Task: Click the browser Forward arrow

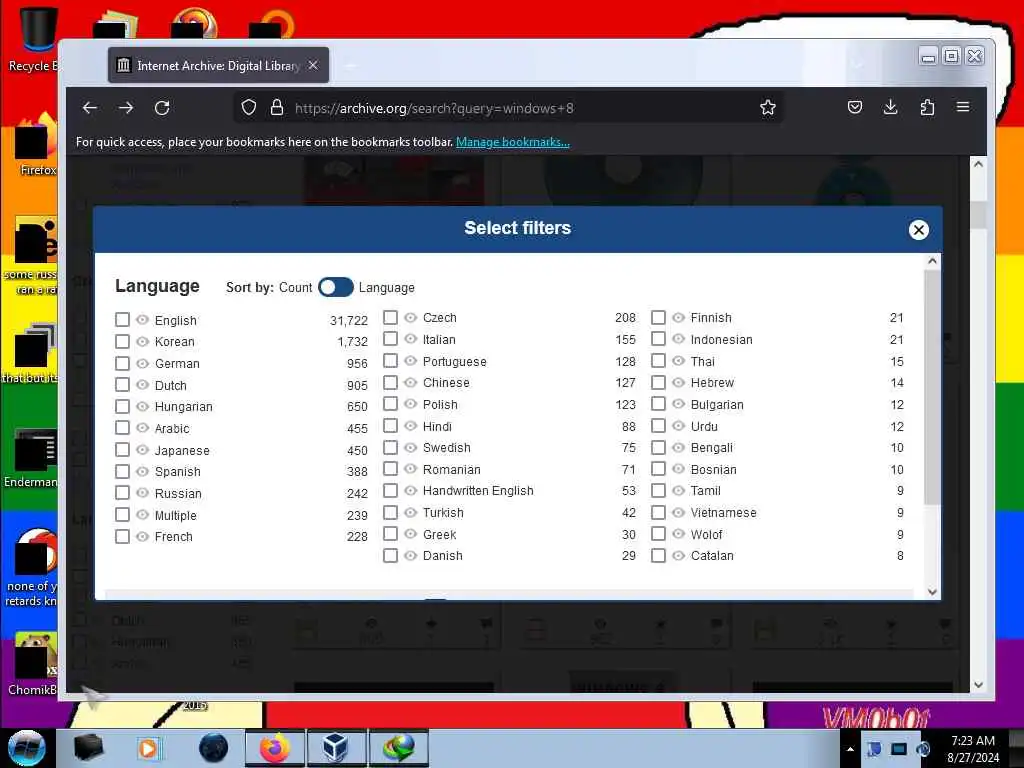Action: click(x=126, y=108)
